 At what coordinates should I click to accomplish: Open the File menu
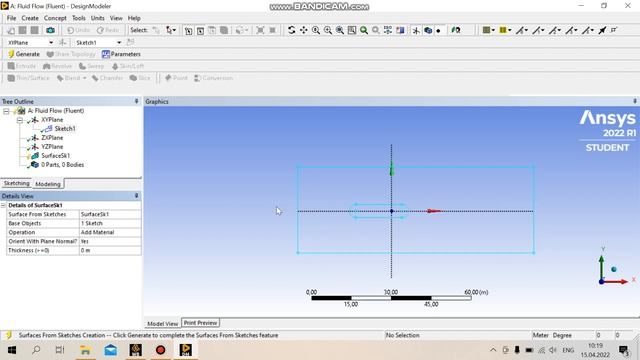point(11,18)
